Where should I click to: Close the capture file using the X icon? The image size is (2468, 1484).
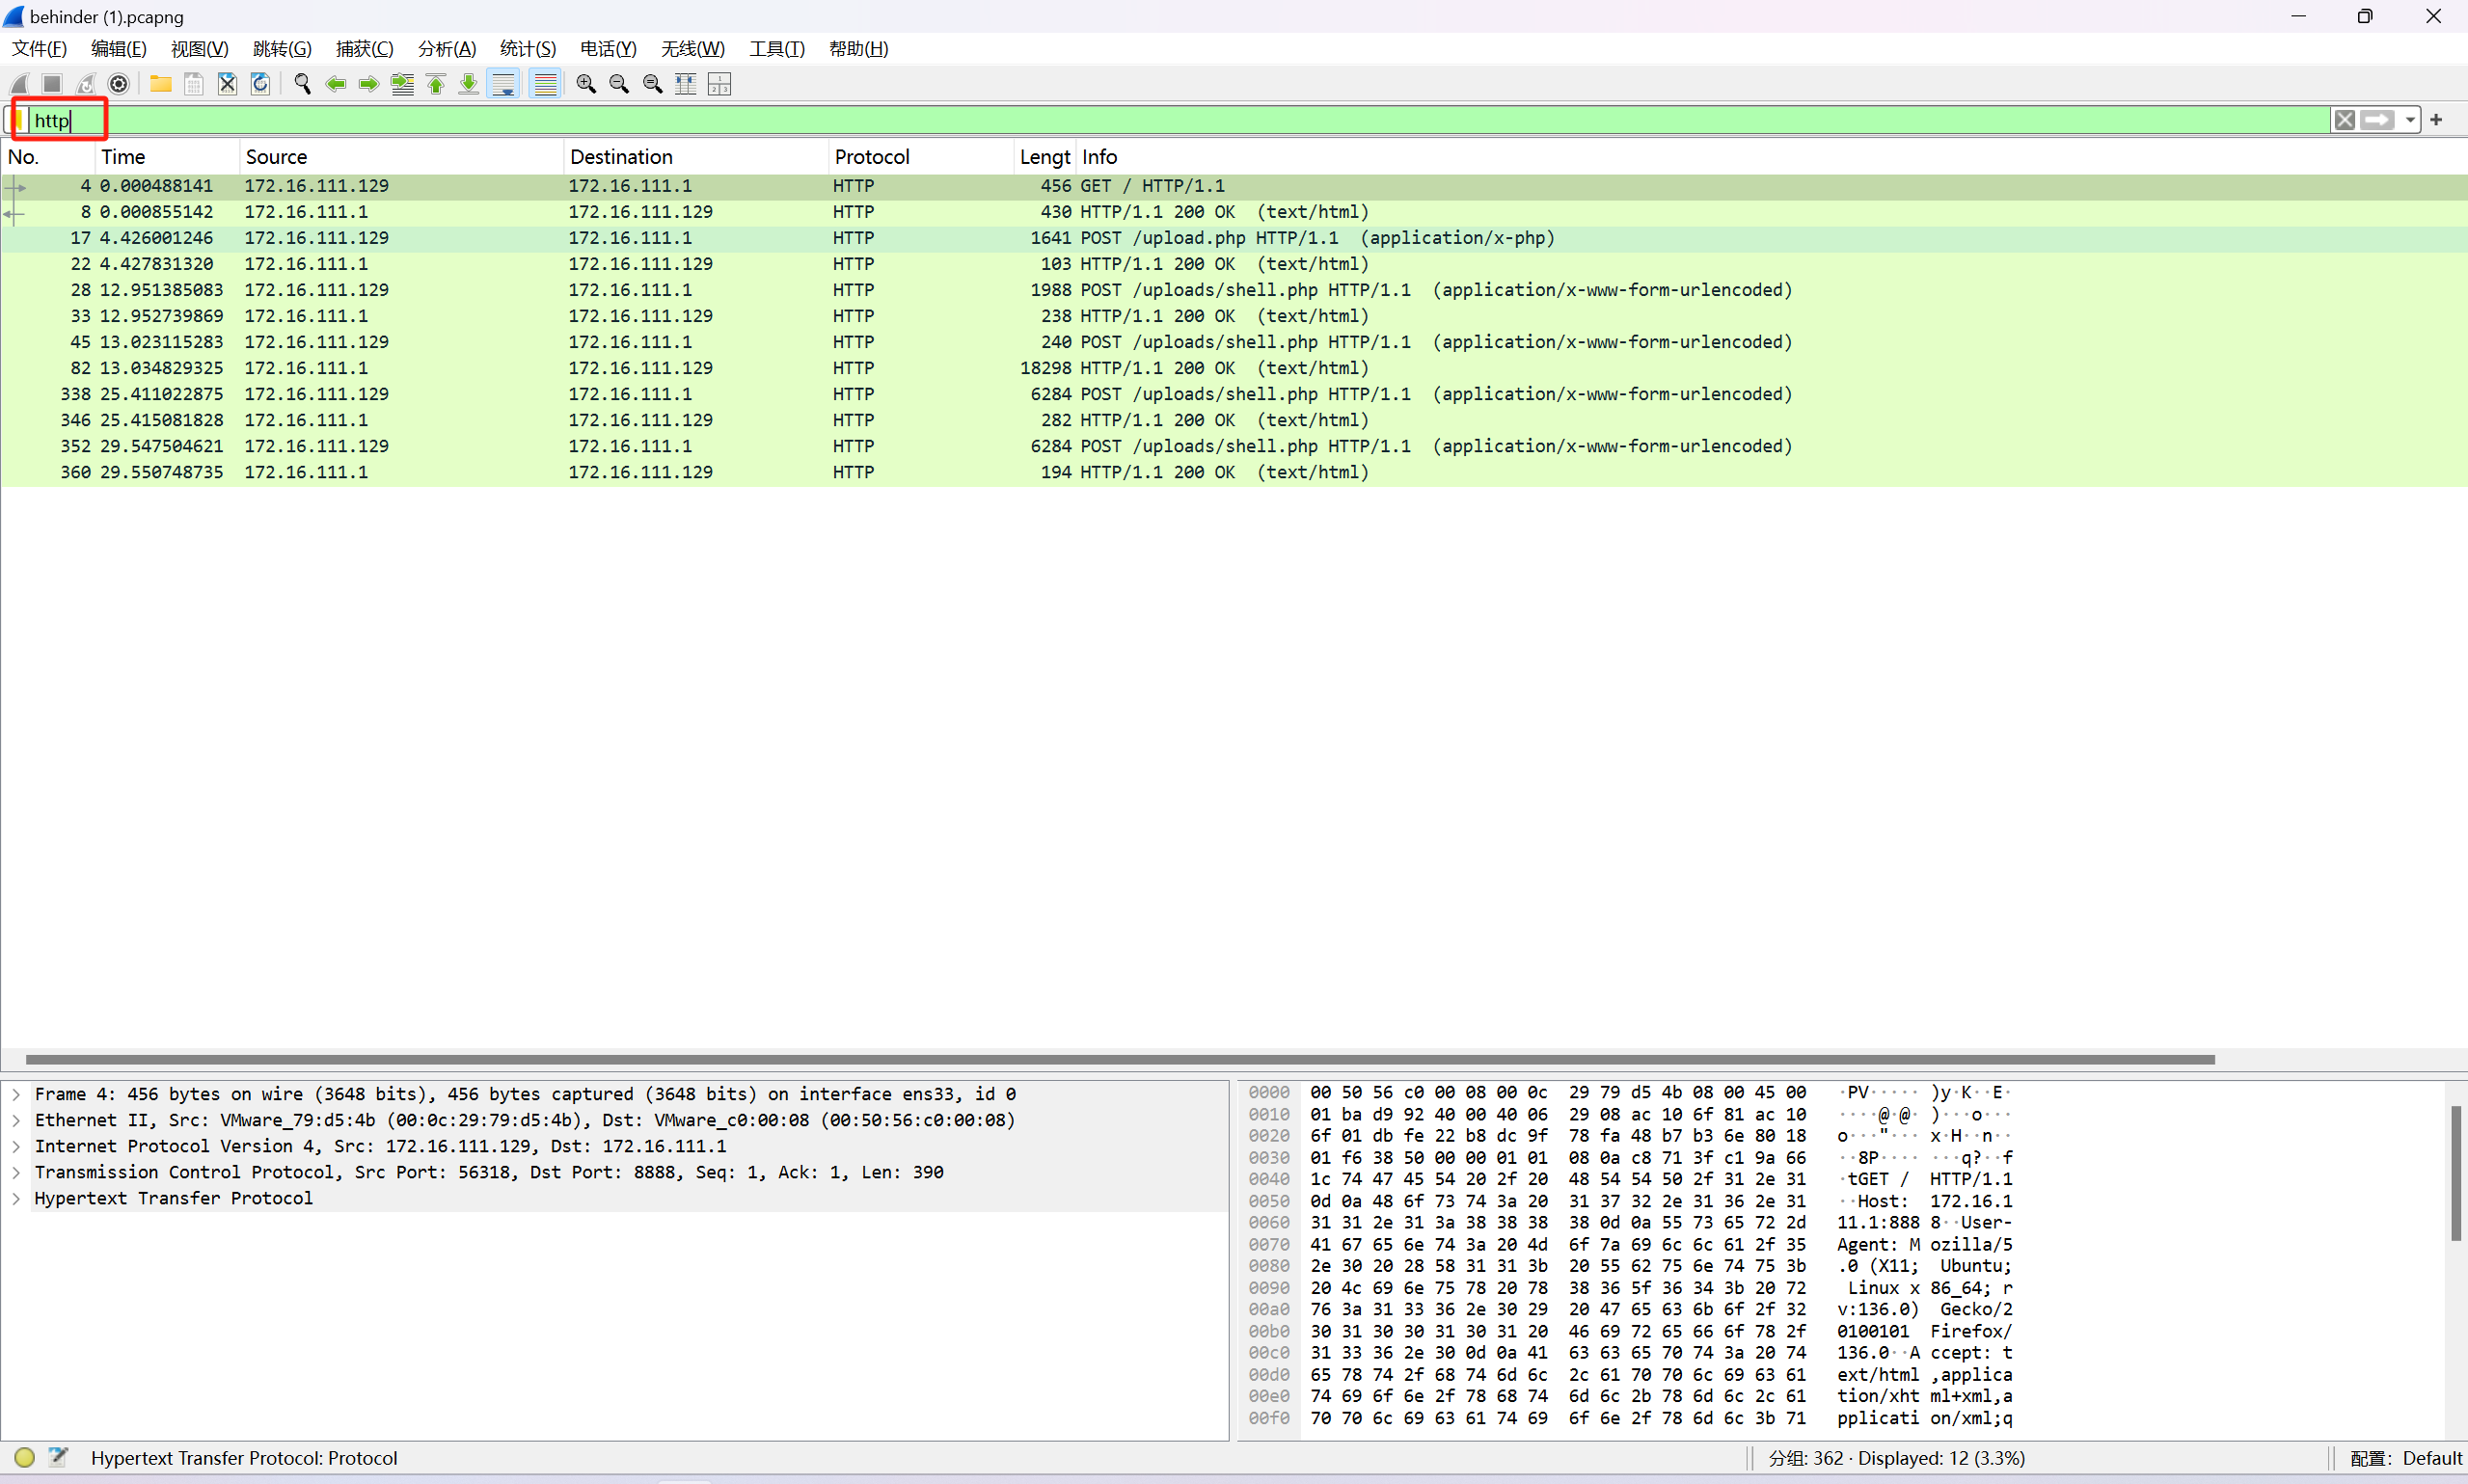227,84
